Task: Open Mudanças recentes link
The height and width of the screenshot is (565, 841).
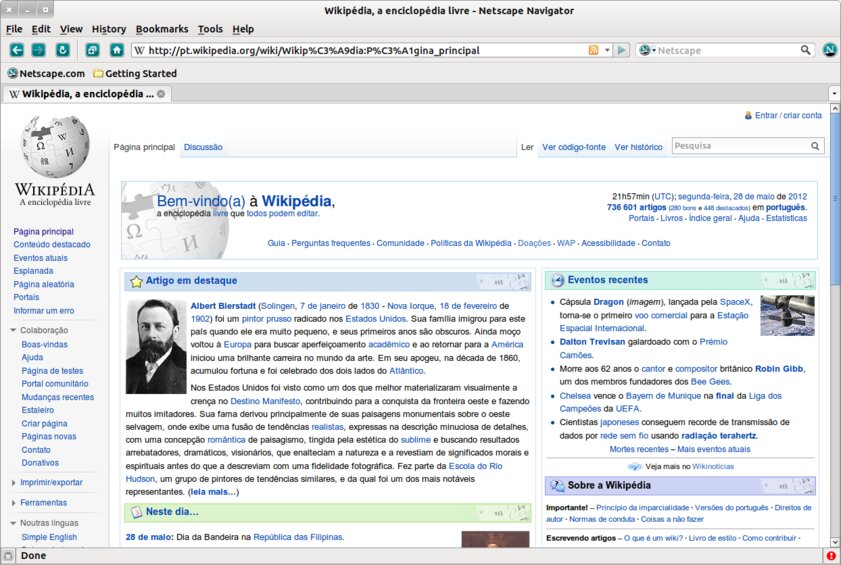Action: [x=57, y=397]
